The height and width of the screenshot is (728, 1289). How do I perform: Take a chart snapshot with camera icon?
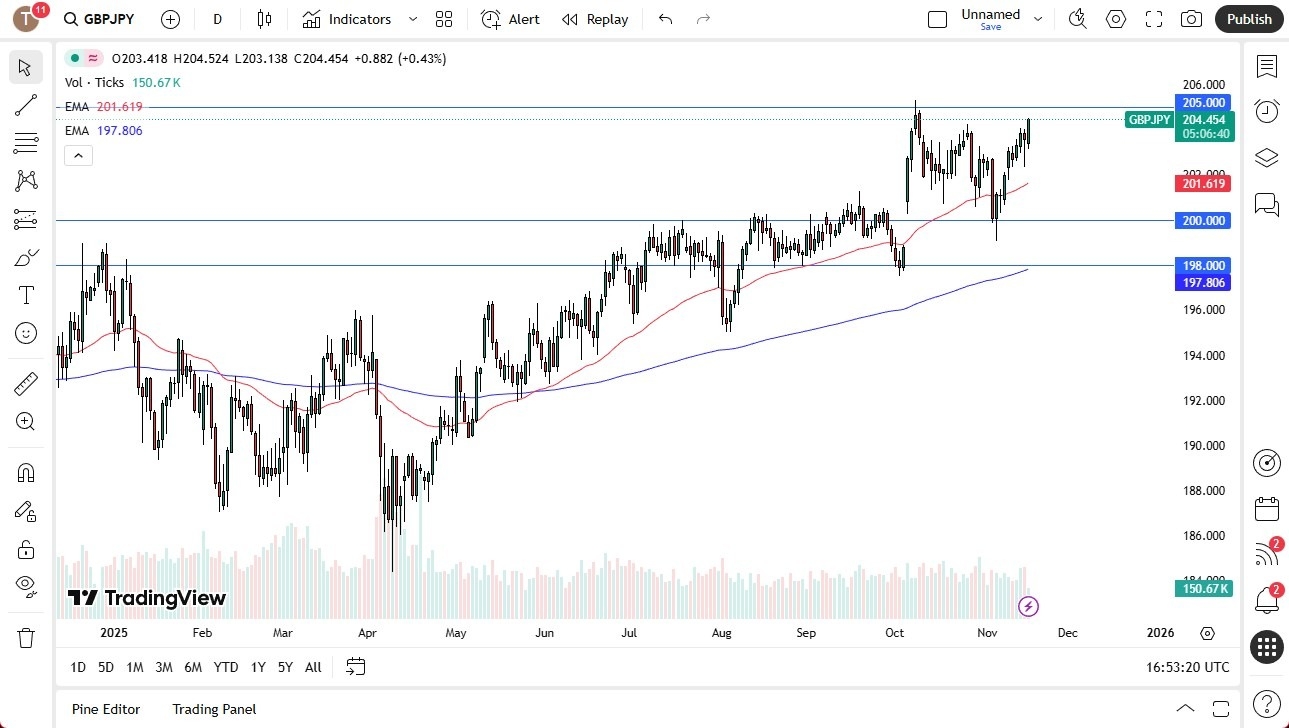(x=1191, y=18)
